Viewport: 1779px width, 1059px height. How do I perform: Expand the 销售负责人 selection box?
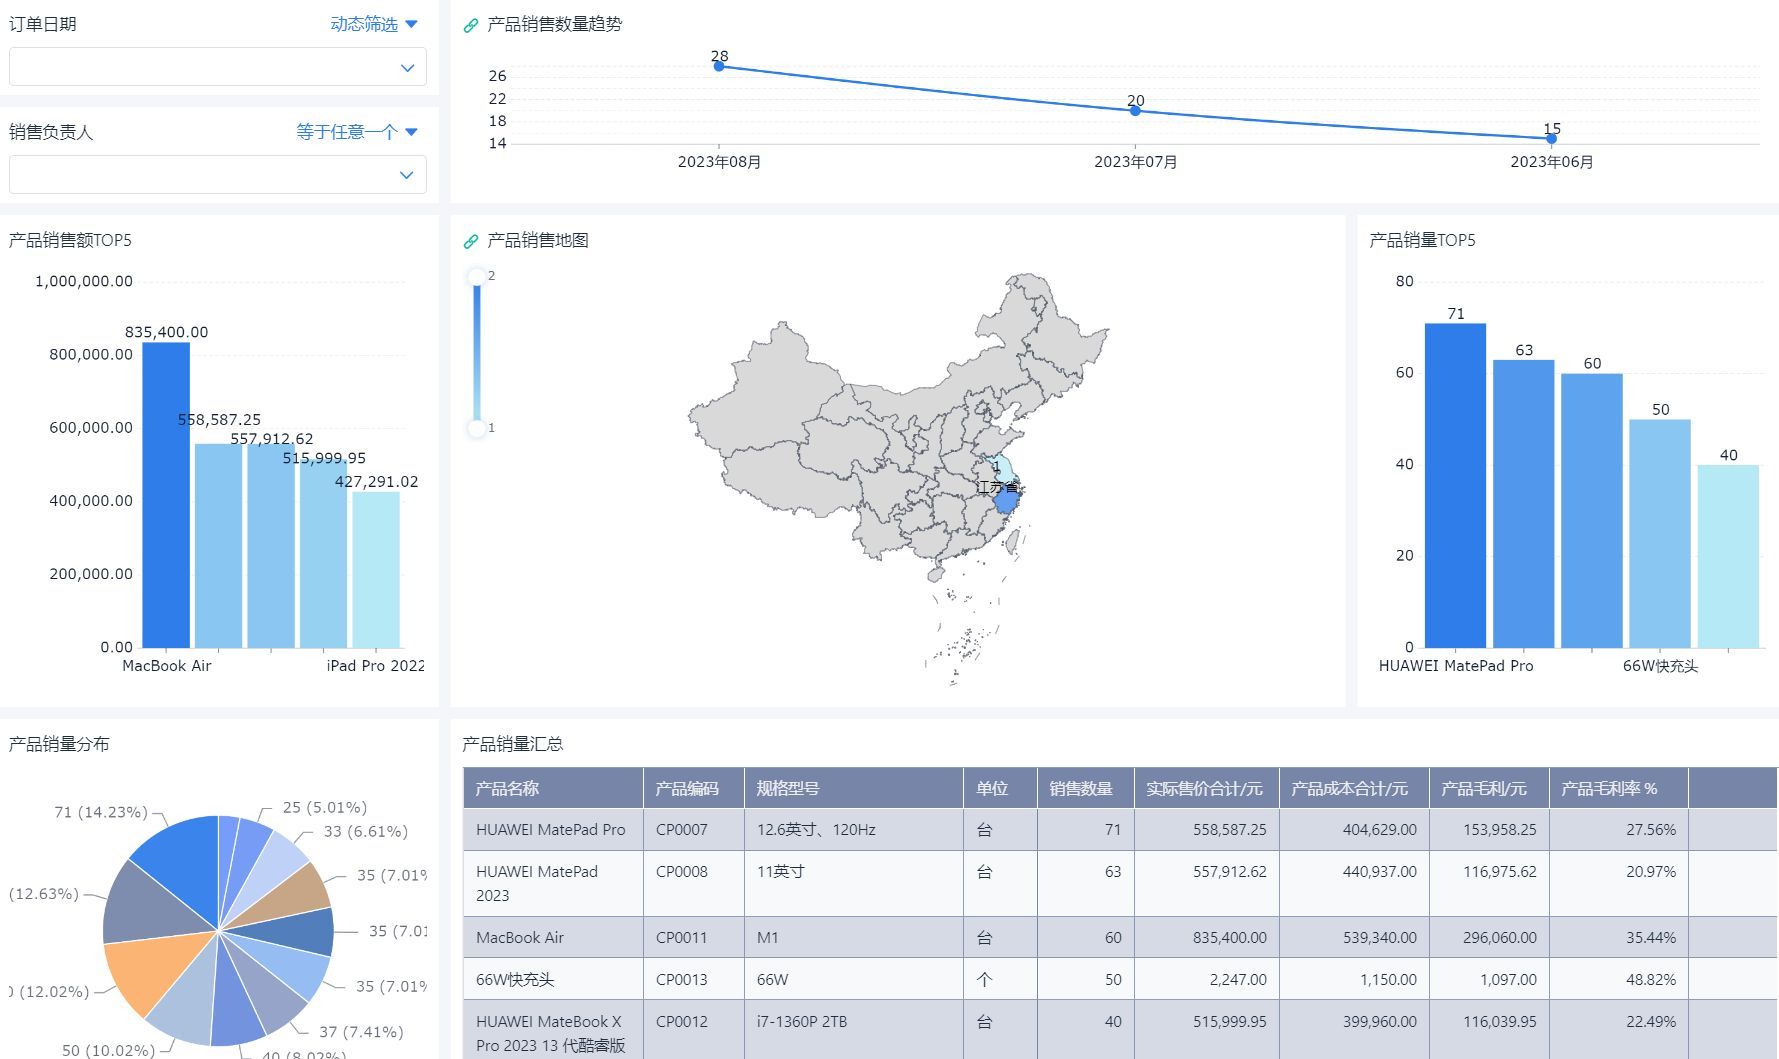click(x=218, y=174)
